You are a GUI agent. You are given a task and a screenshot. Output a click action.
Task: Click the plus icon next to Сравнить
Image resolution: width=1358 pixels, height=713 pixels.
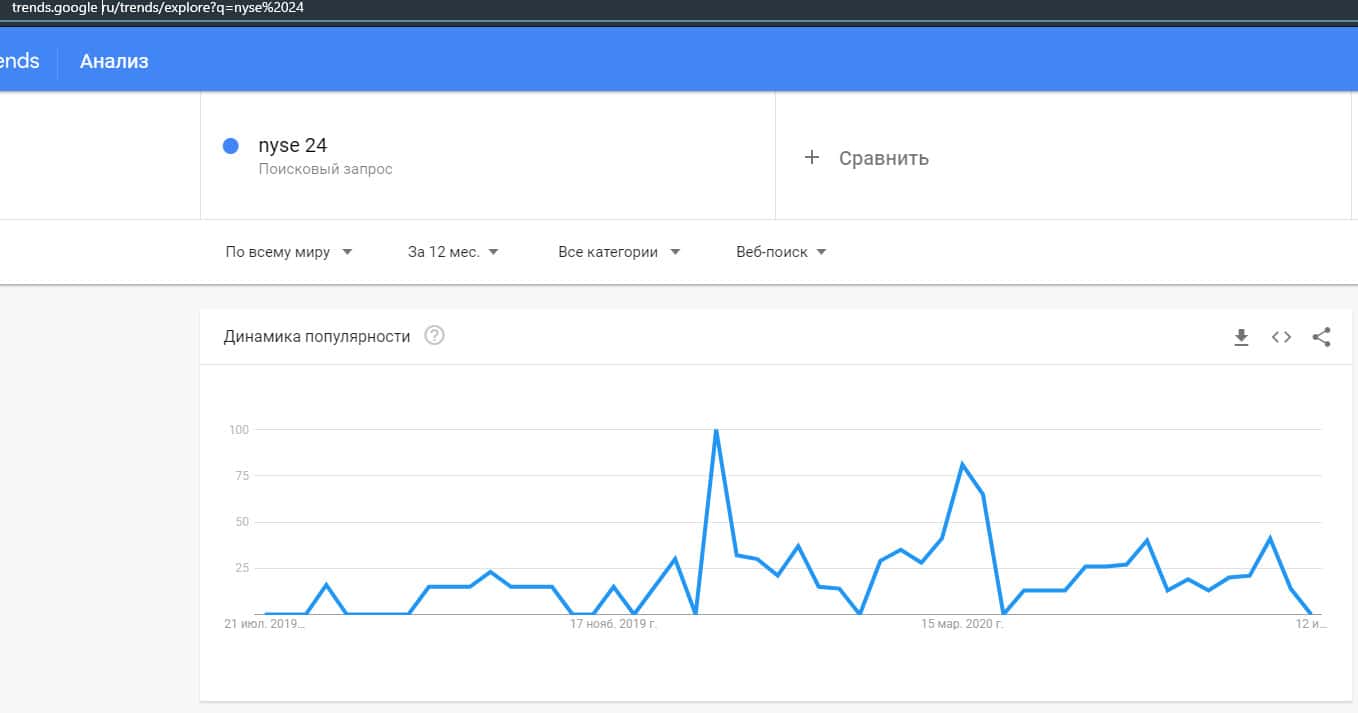[812, 158]
